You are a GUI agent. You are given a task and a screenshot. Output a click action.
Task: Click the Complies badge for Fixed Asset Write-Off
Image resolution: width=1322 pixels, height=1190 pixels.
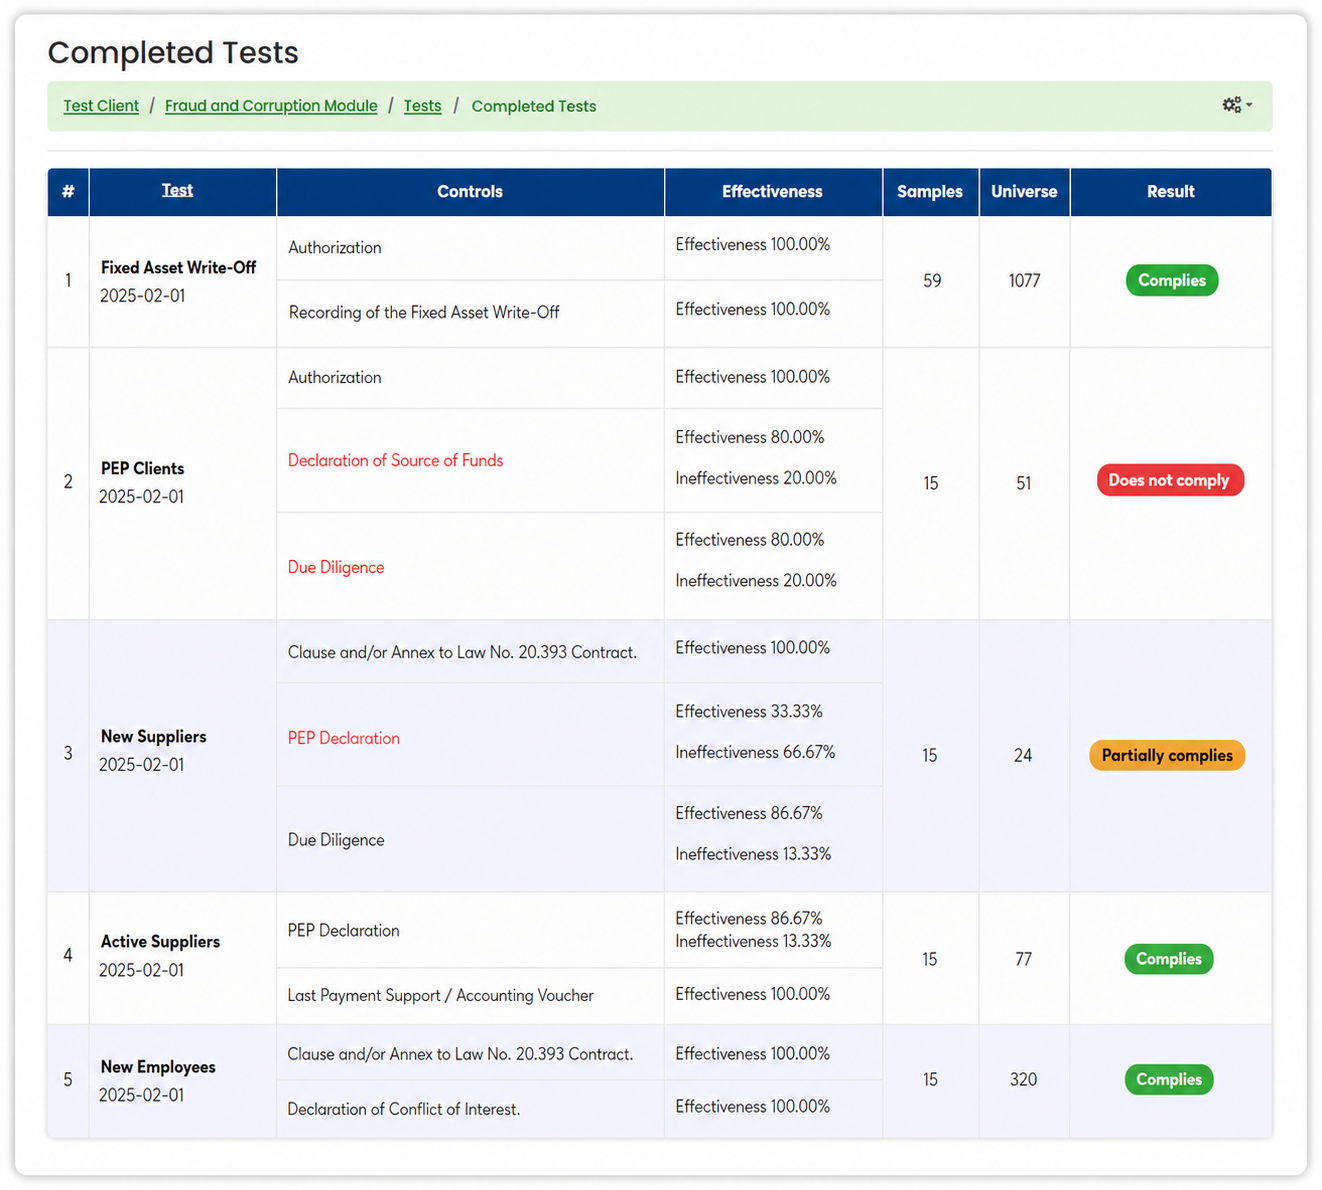point(1171,280)
